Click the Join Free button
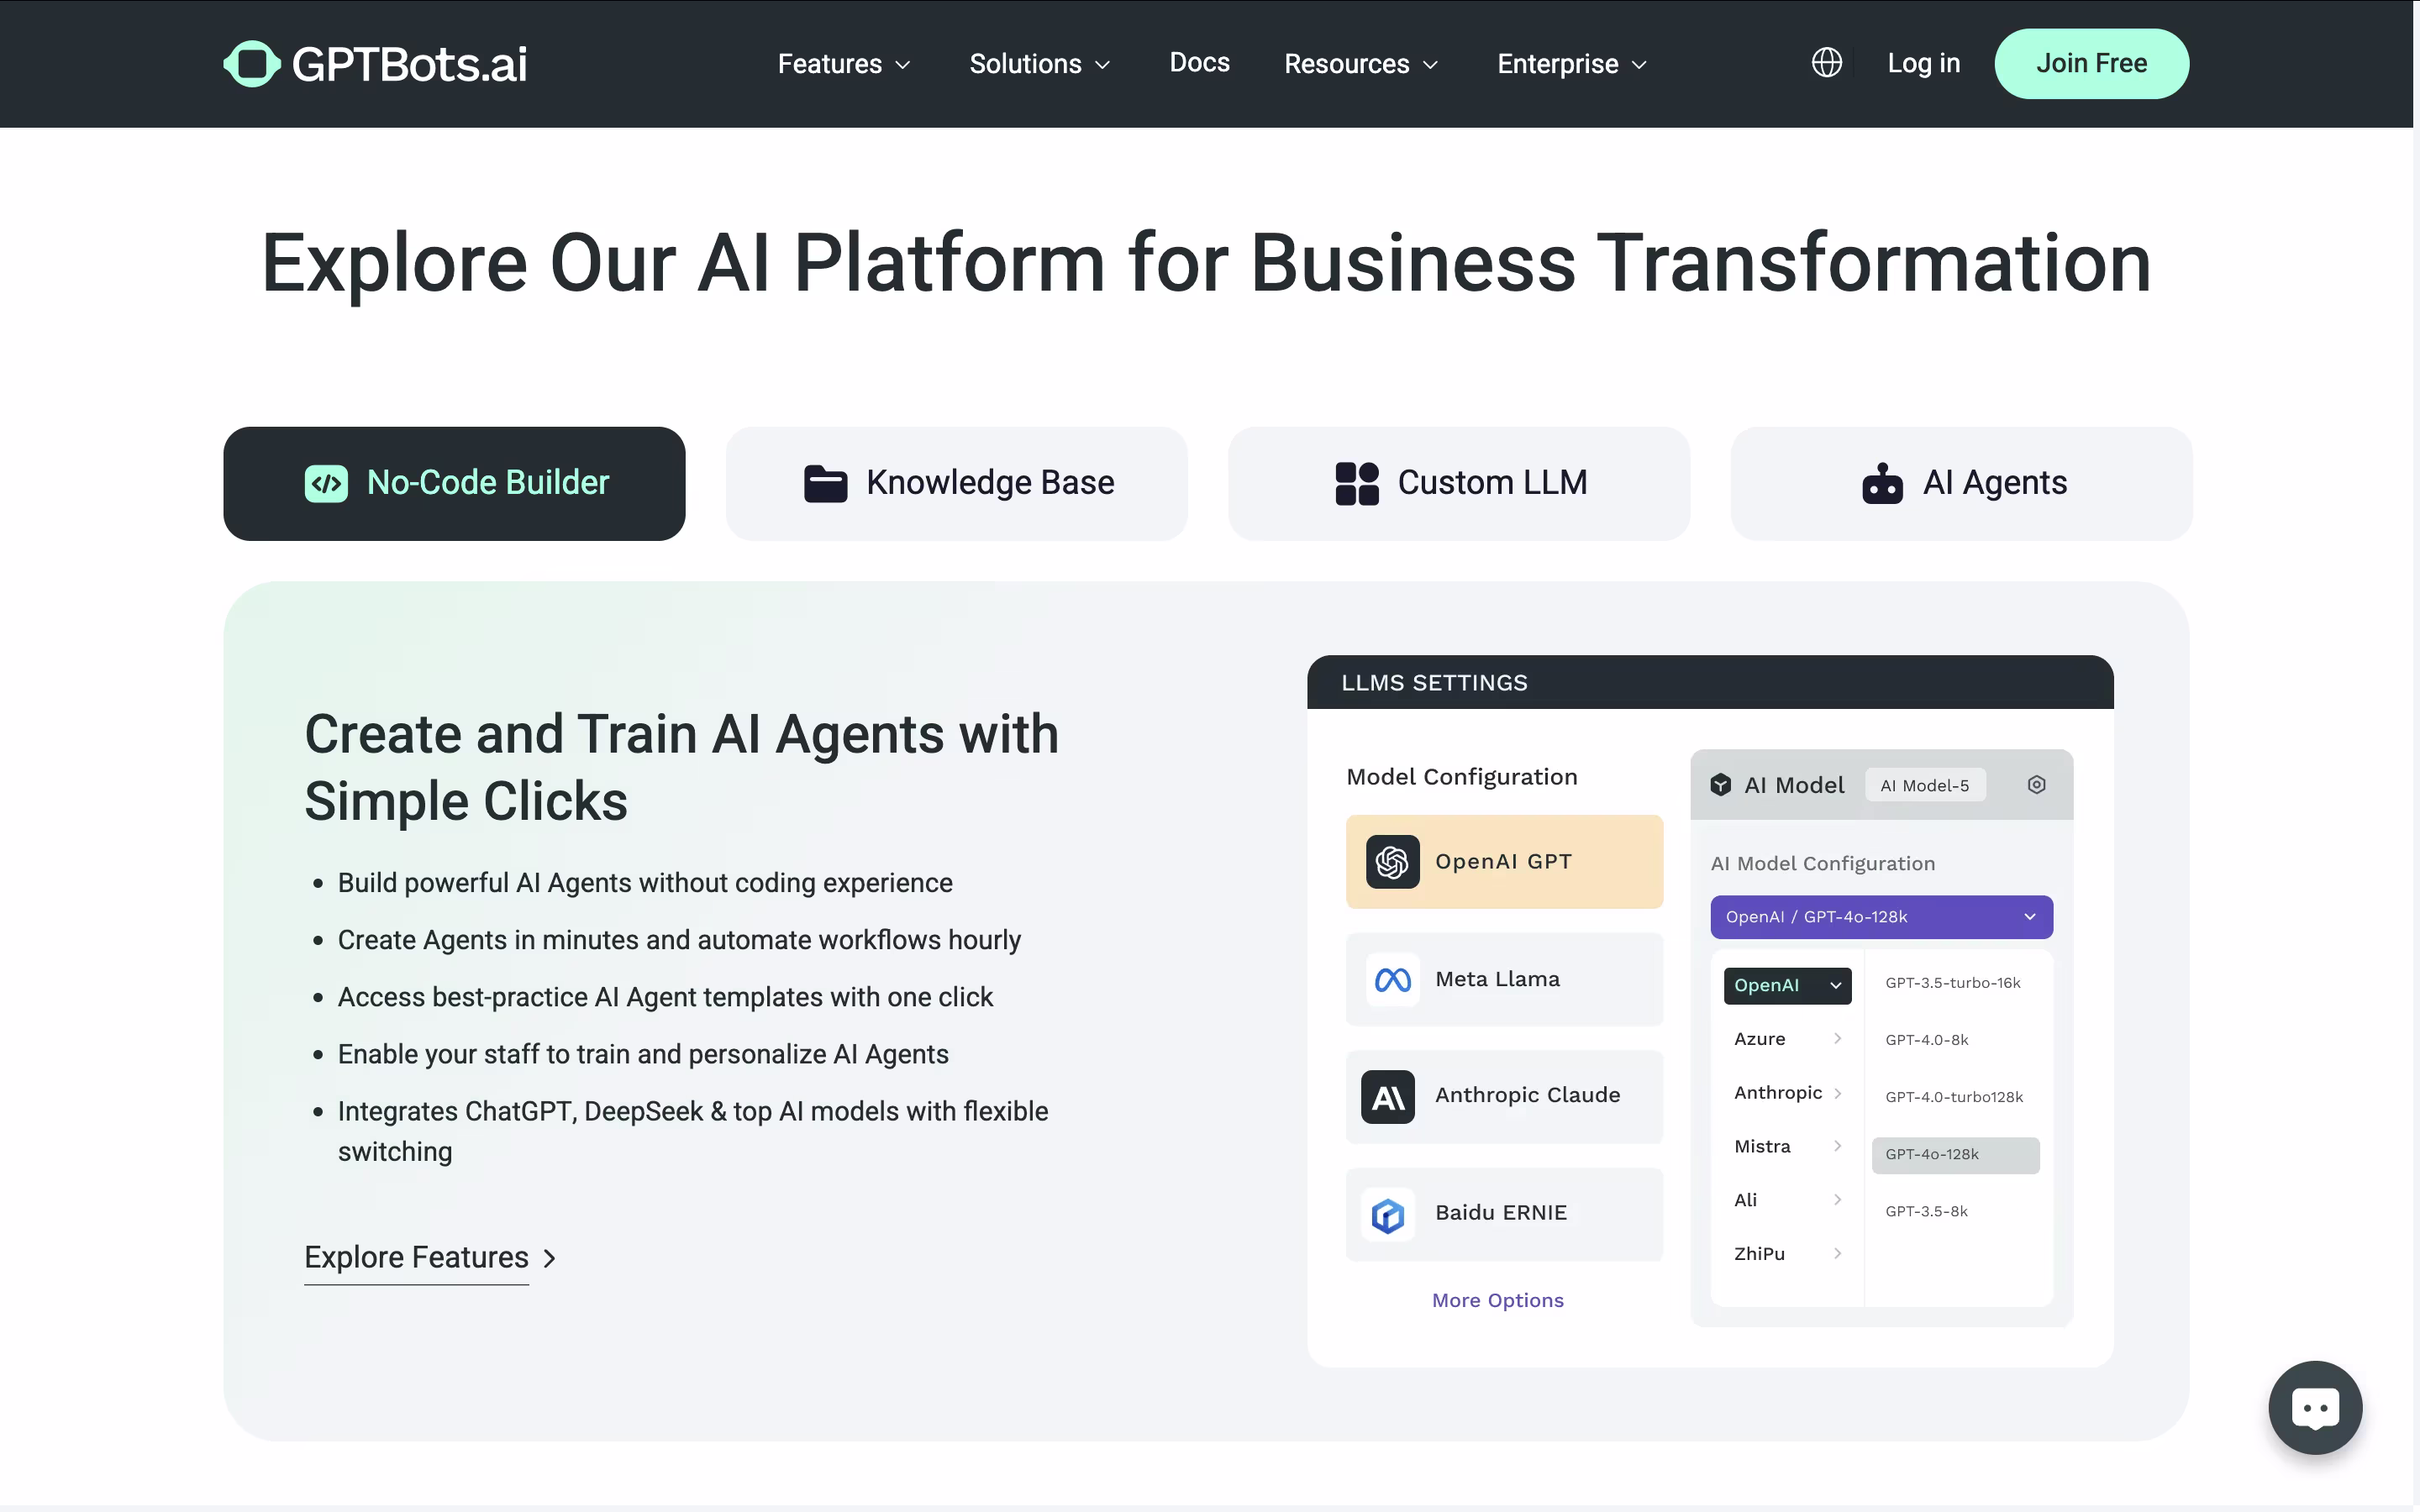Viewport: 2420px width, 1512px height. [x=2091, y=64]
